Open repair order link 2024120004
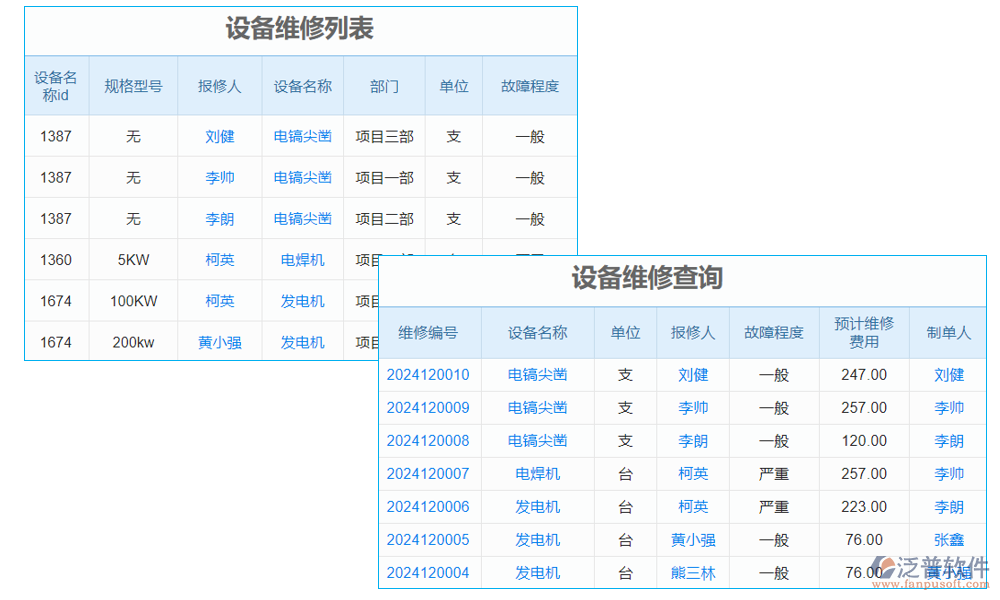The image size is (1000, 600). pos(430,572)
